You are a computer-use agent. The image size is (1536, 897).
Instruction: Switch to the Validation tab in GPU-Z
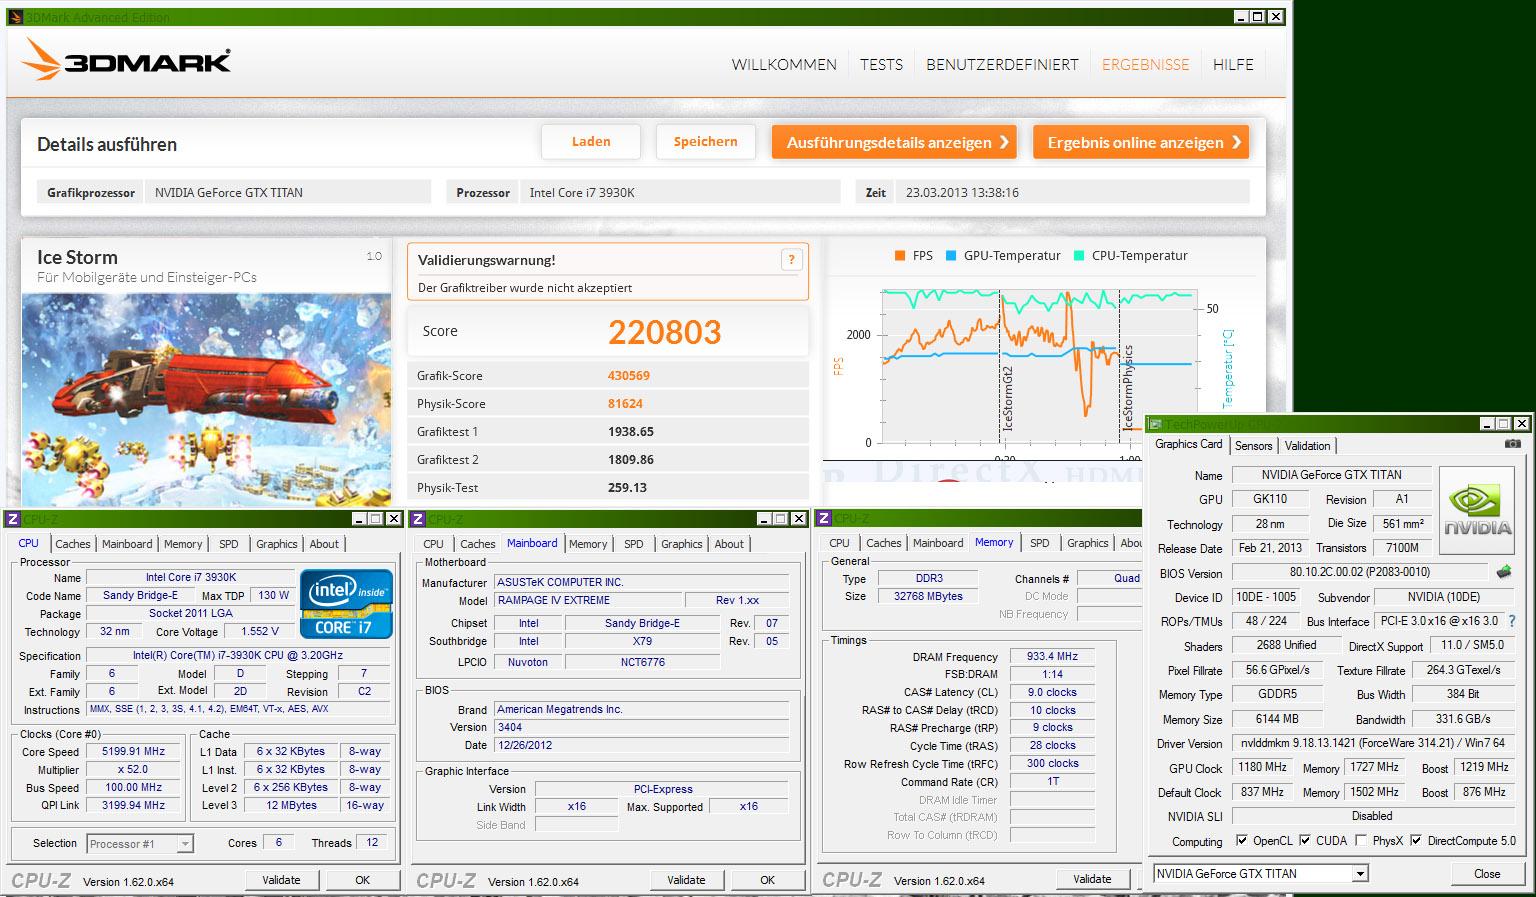pyautogui.click(x=1307, y=446)
